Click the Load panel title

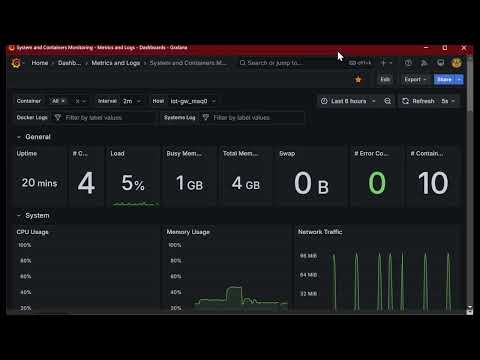[117, 153]
